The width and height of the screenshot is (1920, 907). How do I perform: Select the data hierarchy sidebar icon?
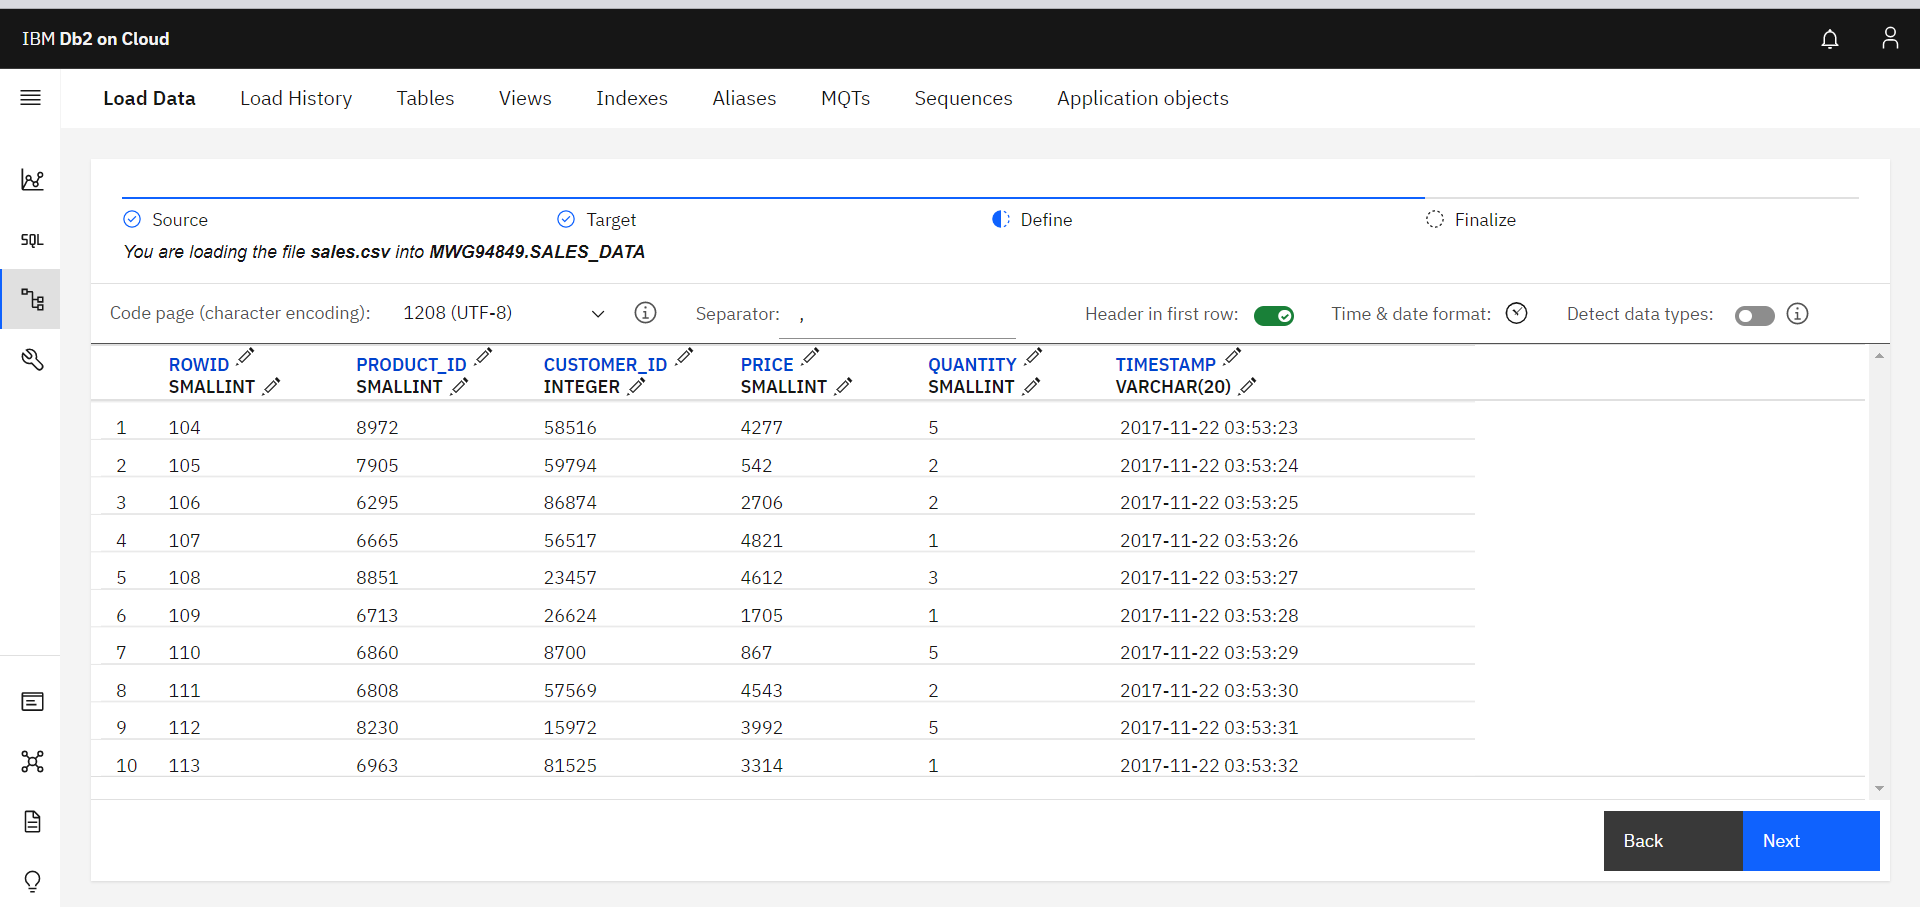tap(32, 299)
